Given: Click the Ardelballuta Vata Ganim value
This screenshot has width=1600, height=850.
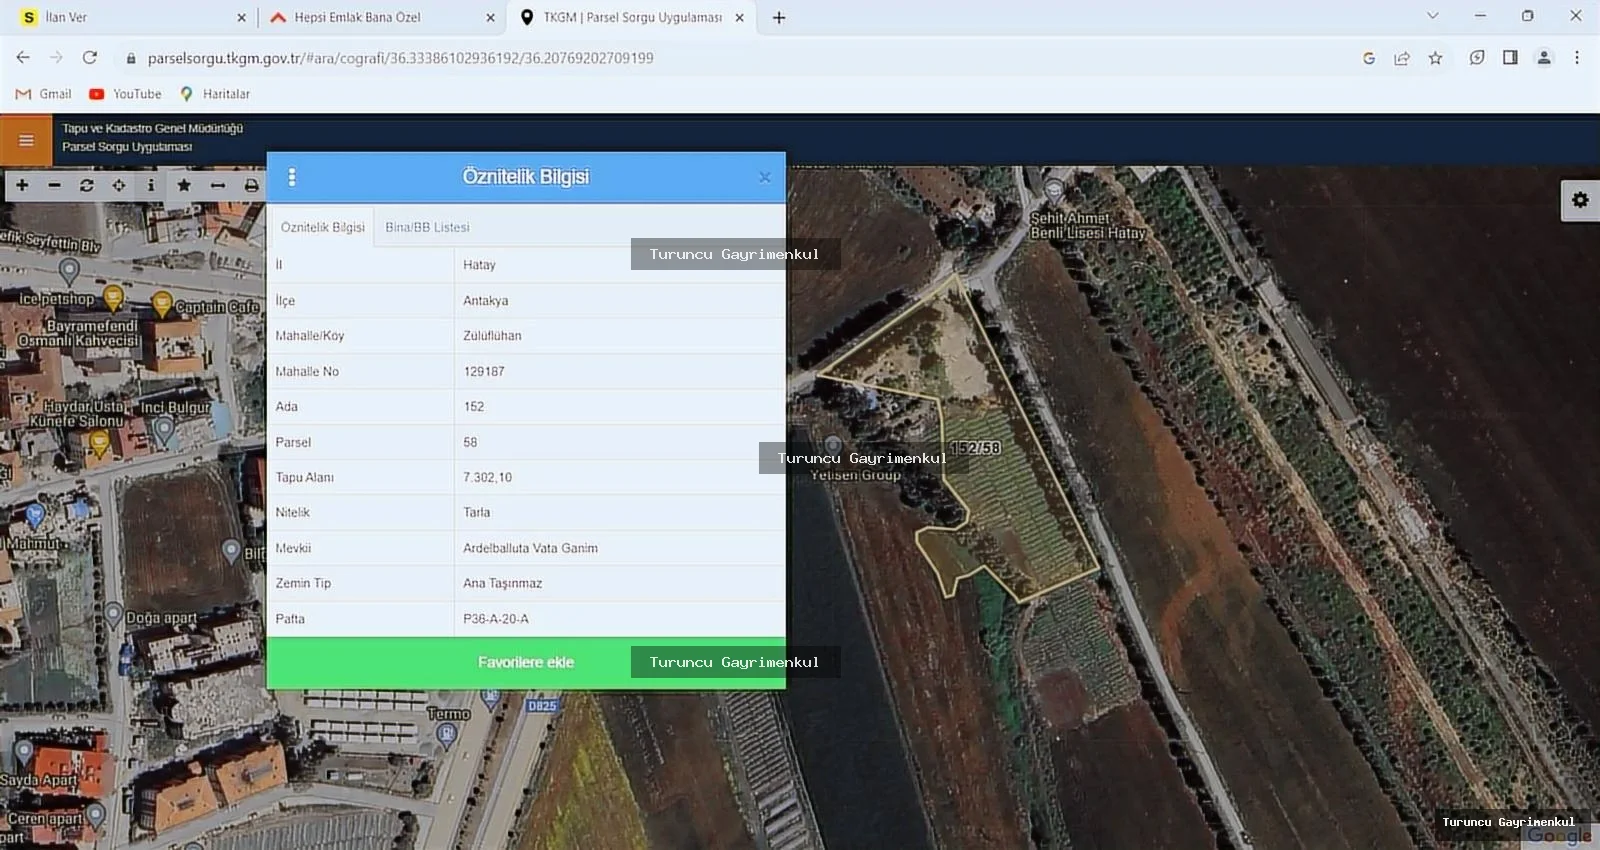Looking at the screenshot, I should [530, 548].
